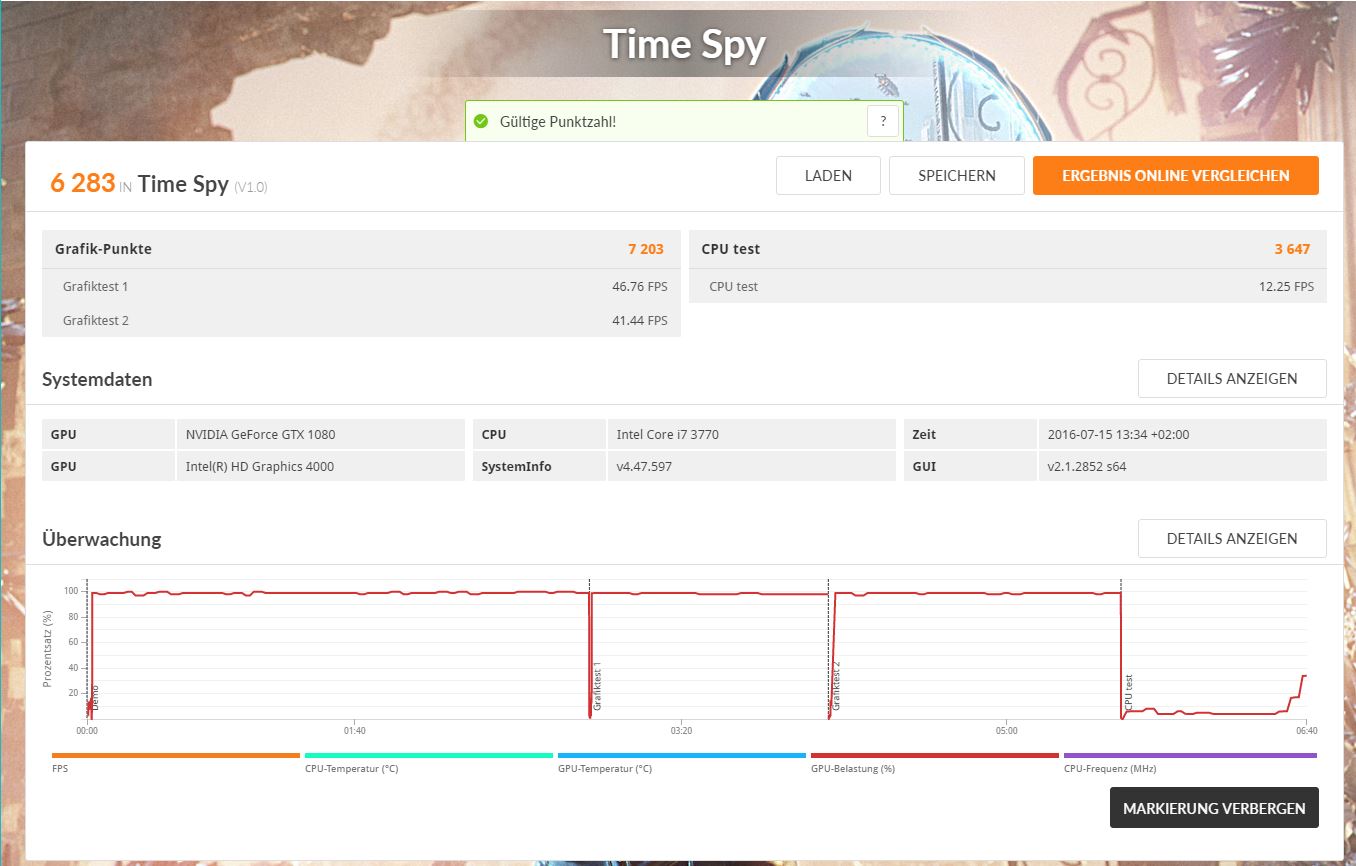
Task: Select the Demo marker in the chart
Action: pyautogui.click(x=95, y=699)
